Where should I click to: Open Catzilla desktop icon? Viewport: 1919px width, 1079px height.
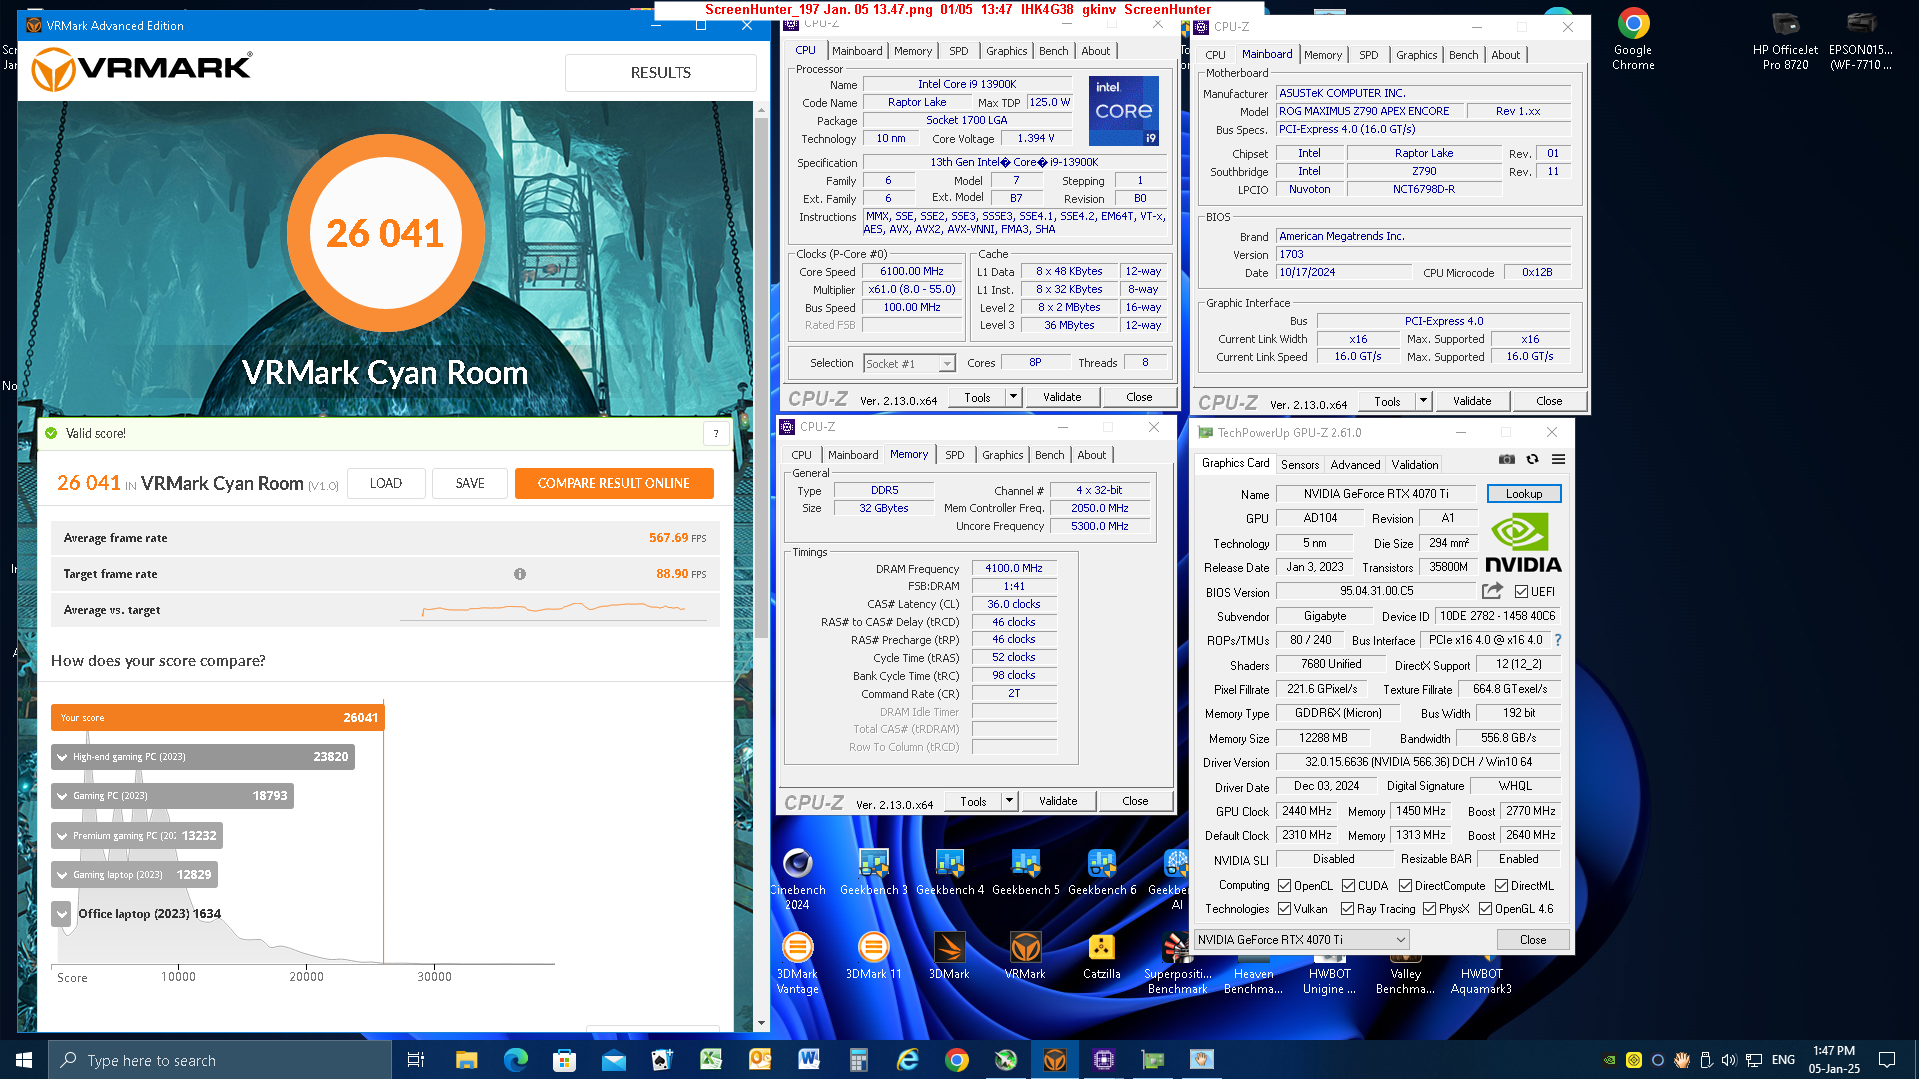coord(1101,955)
